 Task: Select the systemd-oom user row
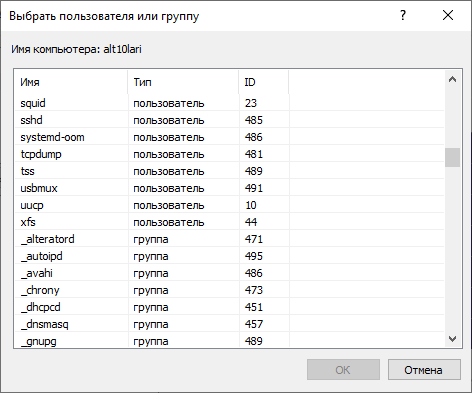click(x=229, y=137)
